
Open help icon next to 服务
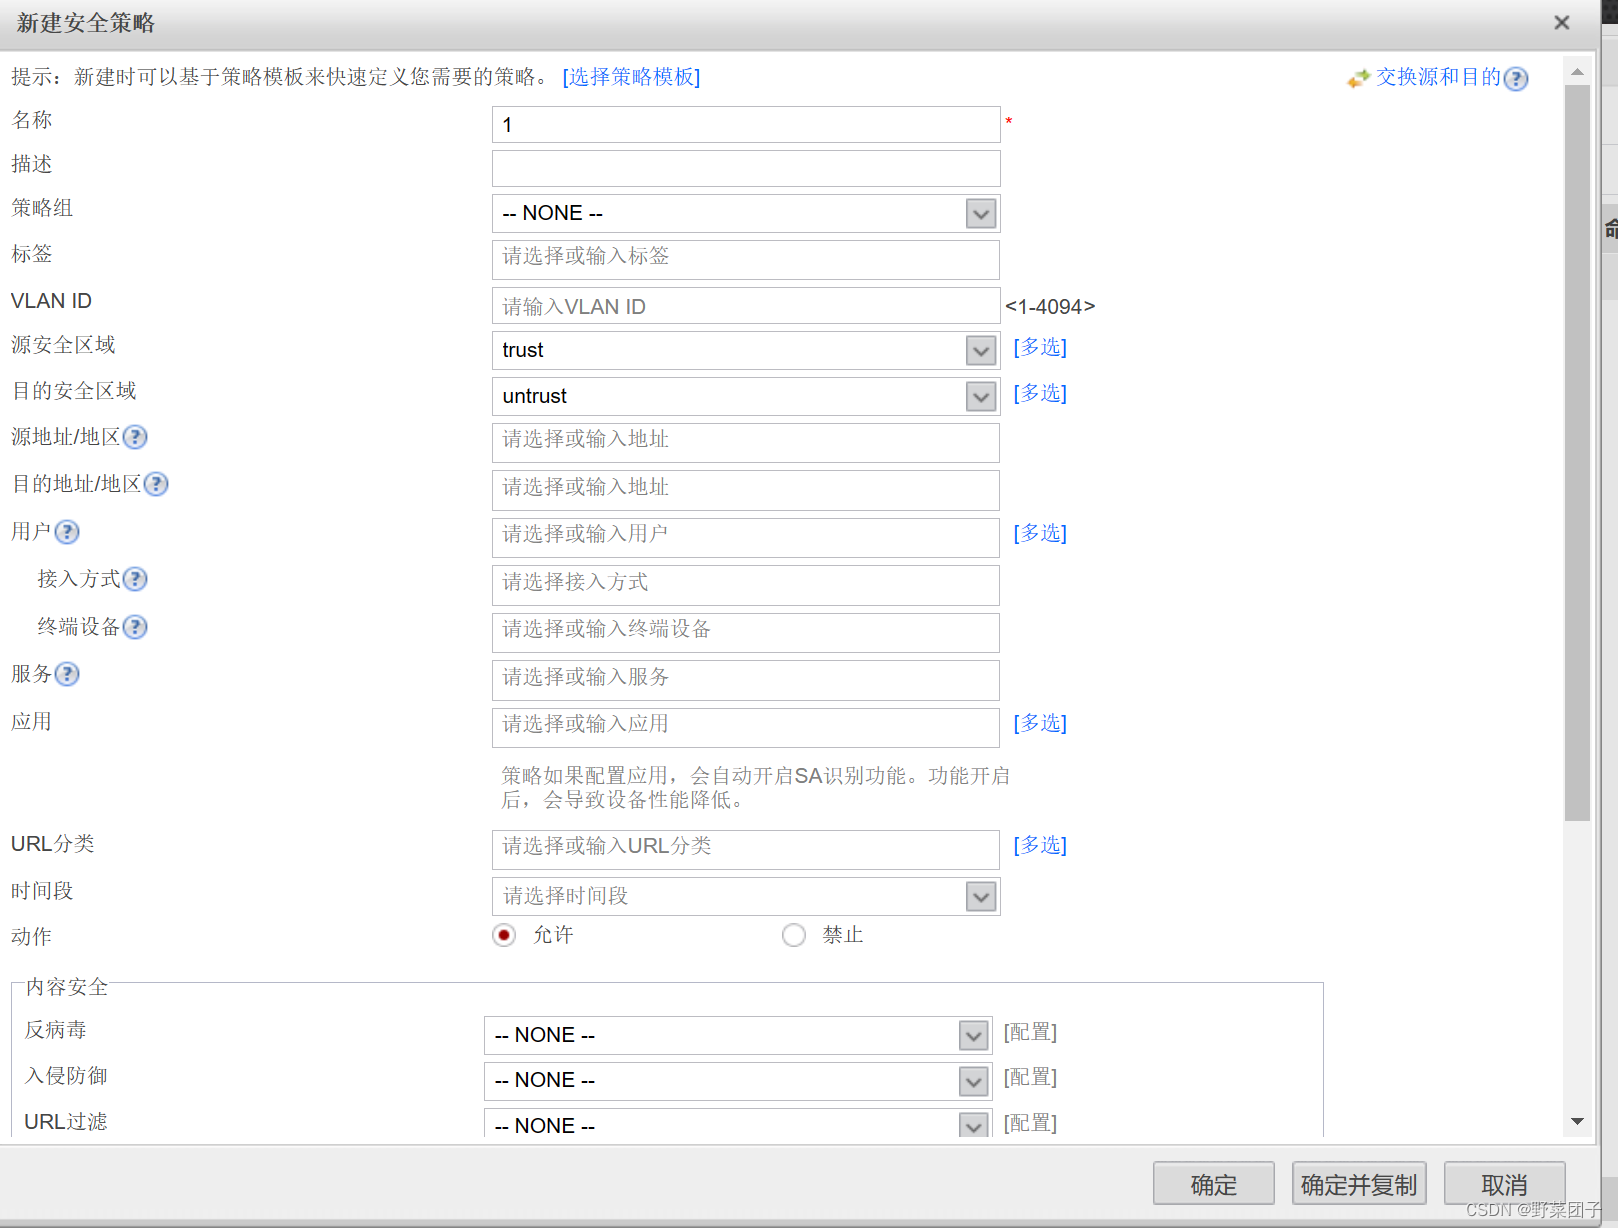click(67, 674)
